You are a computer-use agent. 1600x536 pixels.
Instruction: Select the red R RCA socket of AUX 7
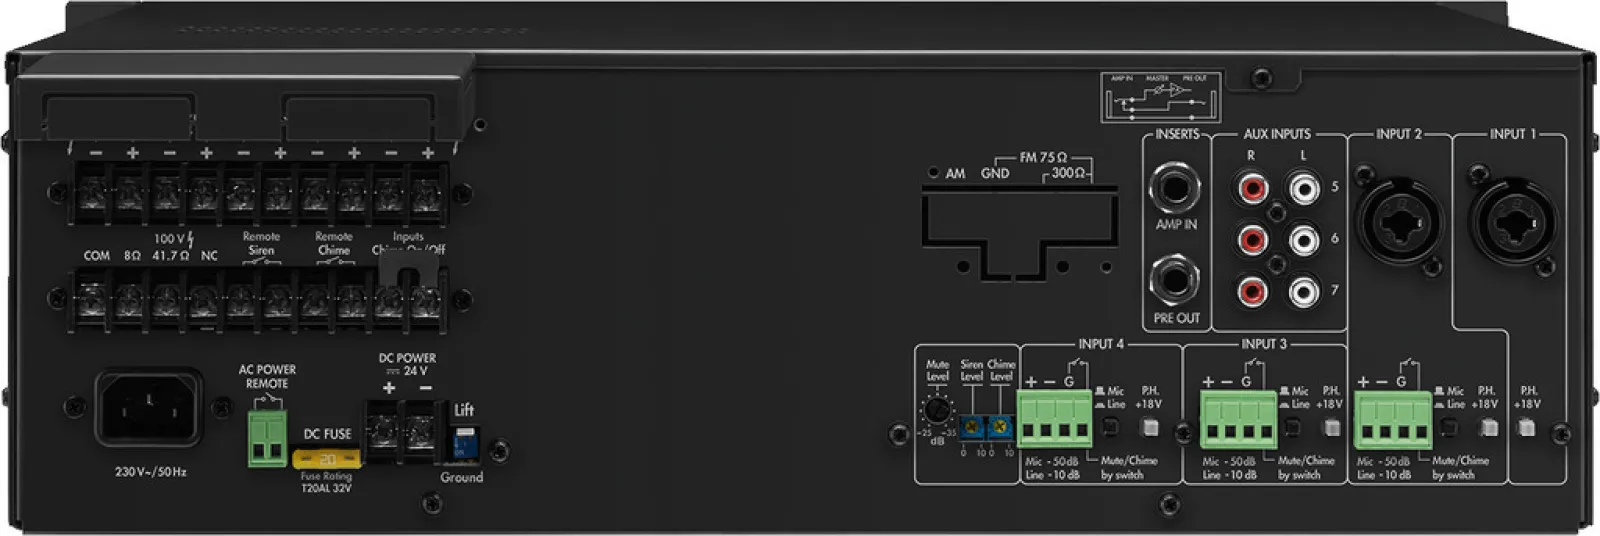(x=1251, y=291)
